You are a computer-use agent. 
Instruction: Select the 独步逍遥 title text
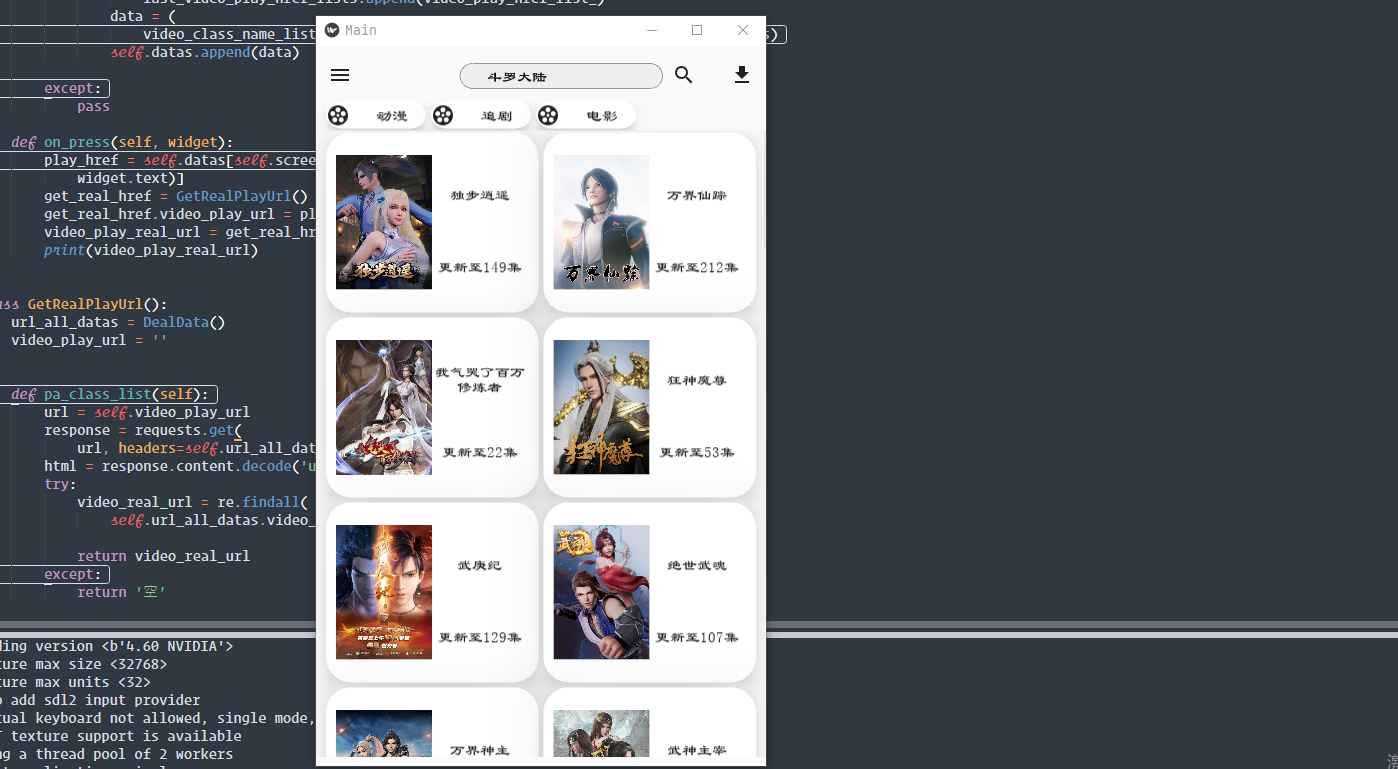coord(480,196)
